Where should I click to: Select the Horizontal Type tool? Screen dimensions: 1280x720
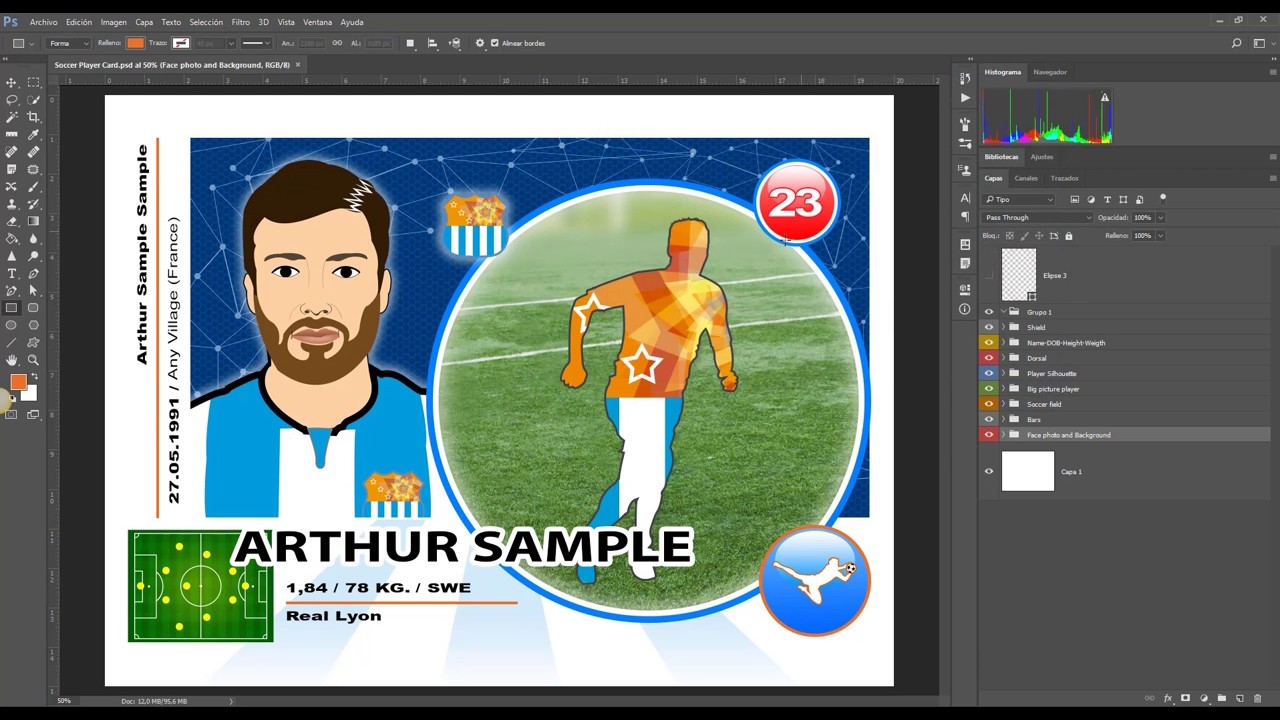[x=11, y=273]
